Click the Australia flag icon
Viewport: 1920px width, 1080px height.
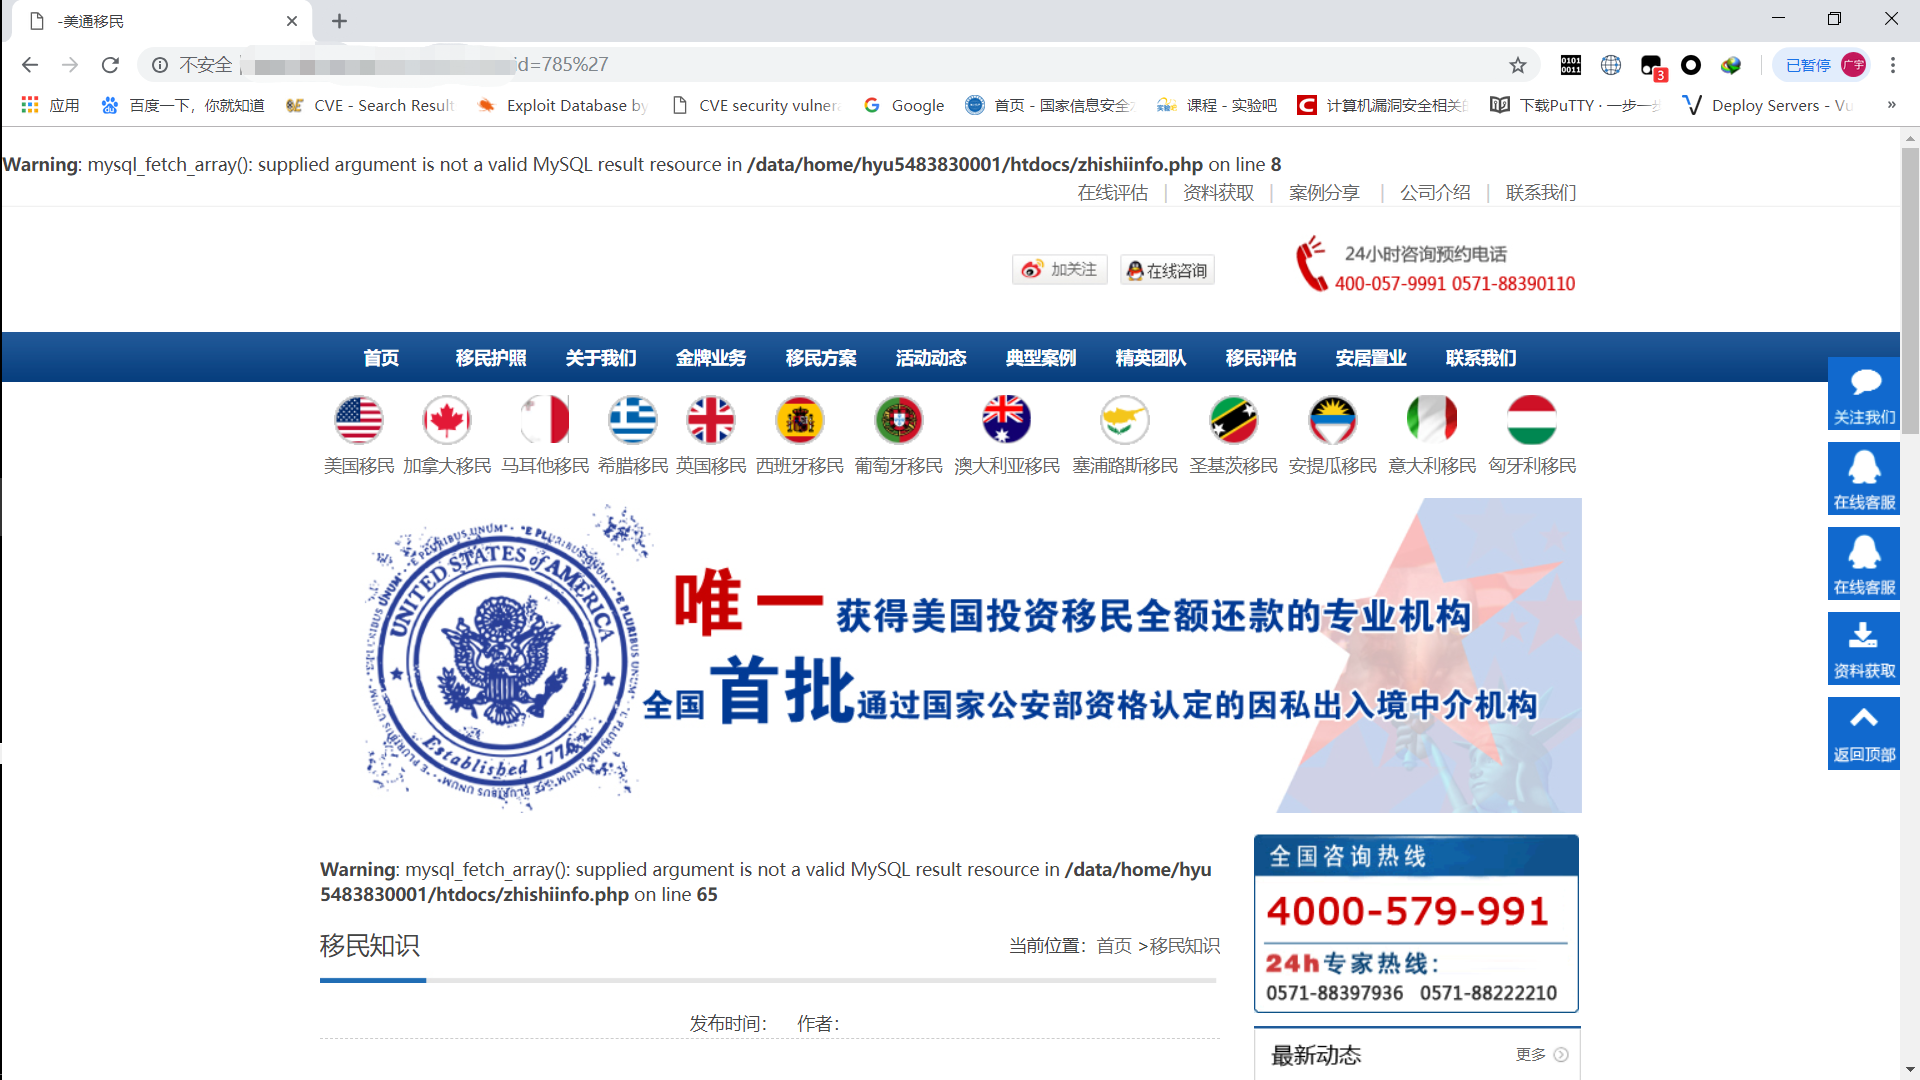point(1007,420)
